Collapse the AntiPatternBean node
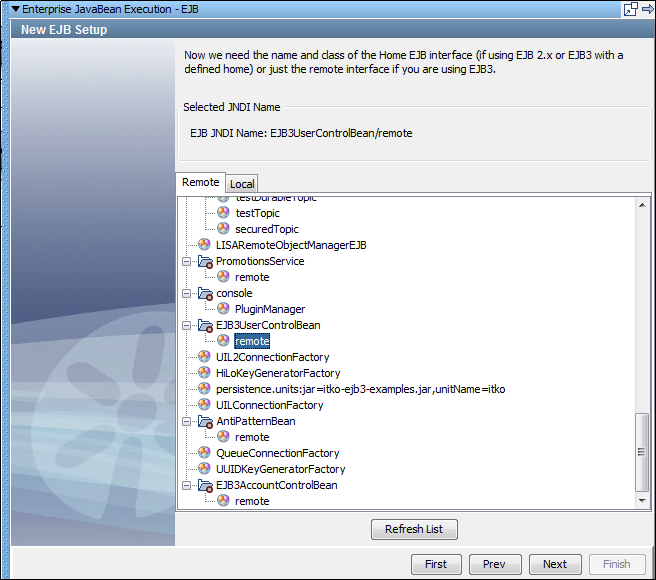The image size is (656, 580). coord(187,421)
